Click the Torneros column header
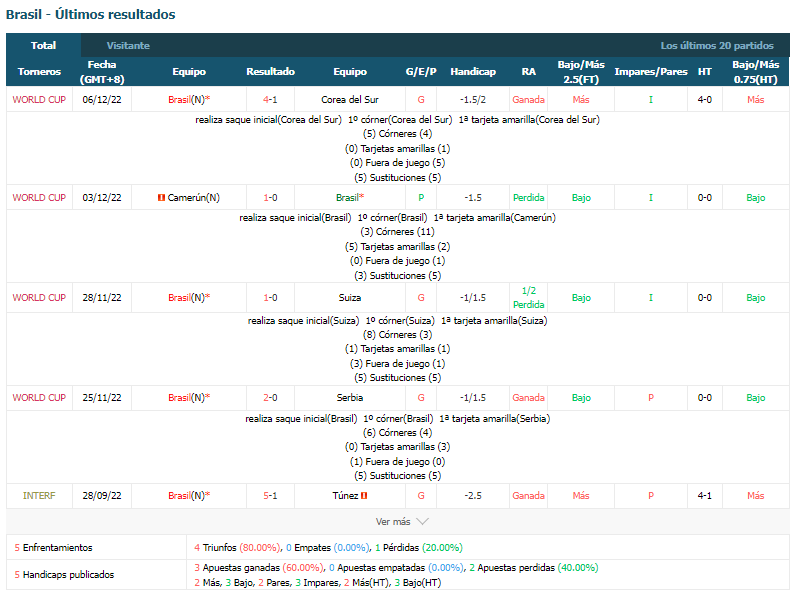Viewport: 797px width, 596px height. (x=39, y=72)
